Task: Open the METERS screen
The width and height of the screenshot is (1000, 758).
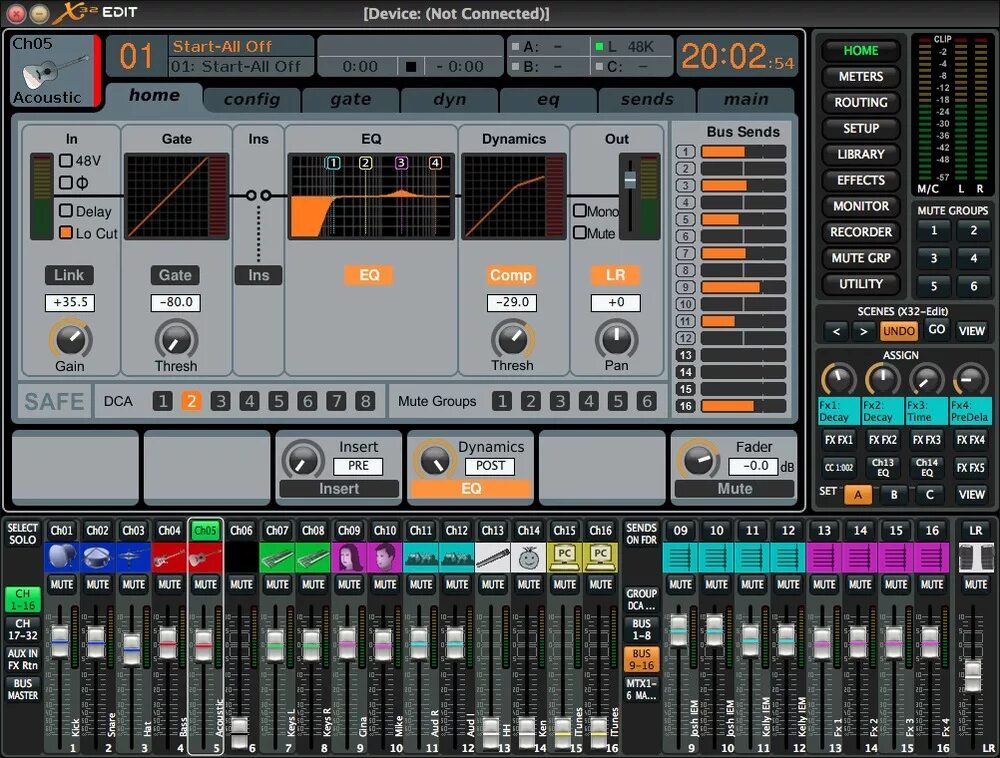Action: click(x=860, y=77)
